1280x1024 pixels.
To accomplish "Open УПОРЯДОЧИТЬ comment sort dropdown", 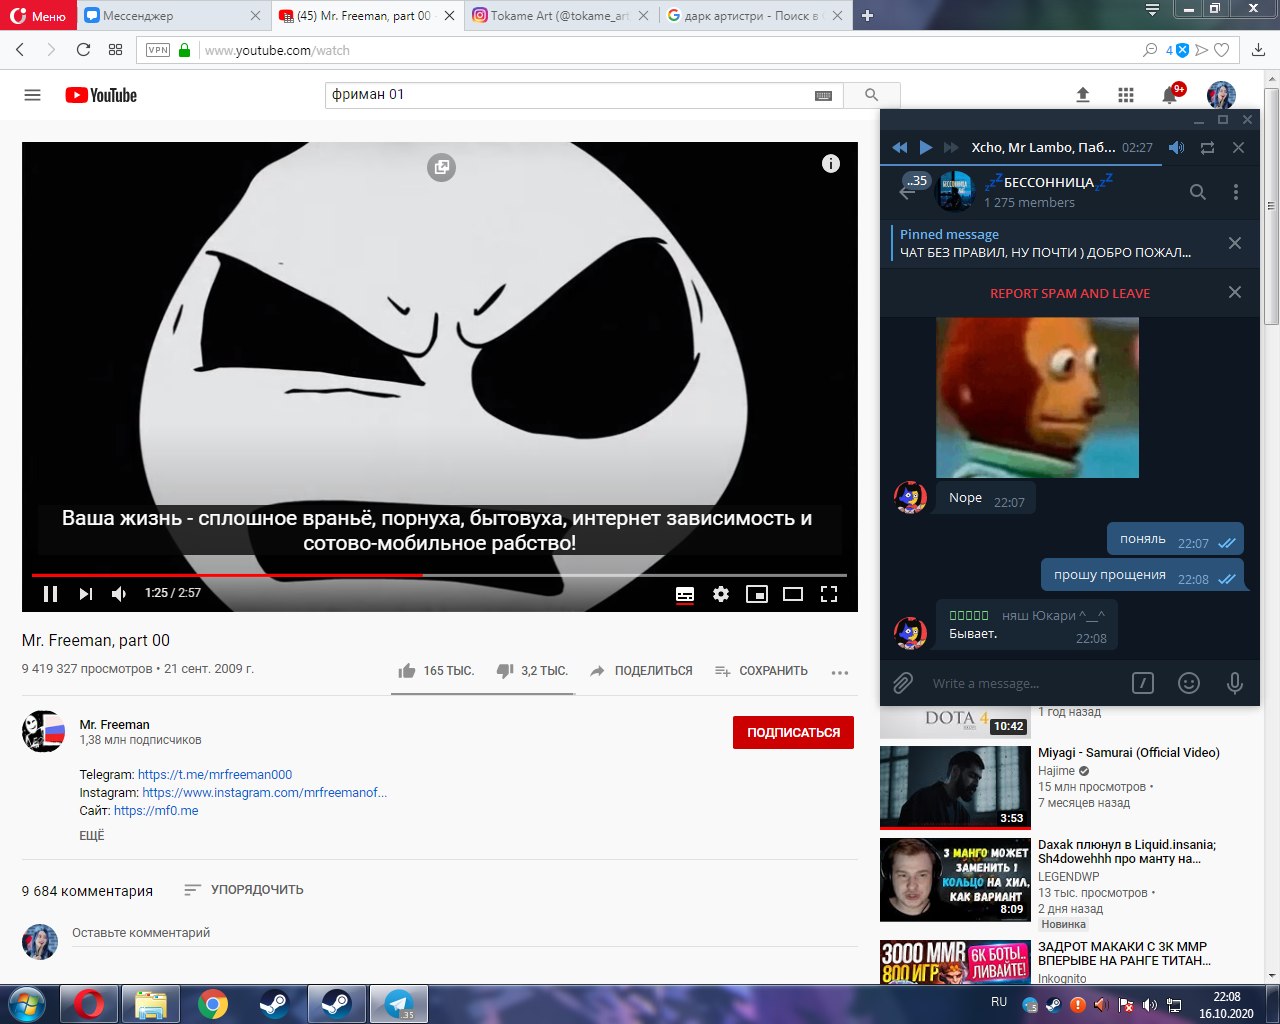I will 244,890.
